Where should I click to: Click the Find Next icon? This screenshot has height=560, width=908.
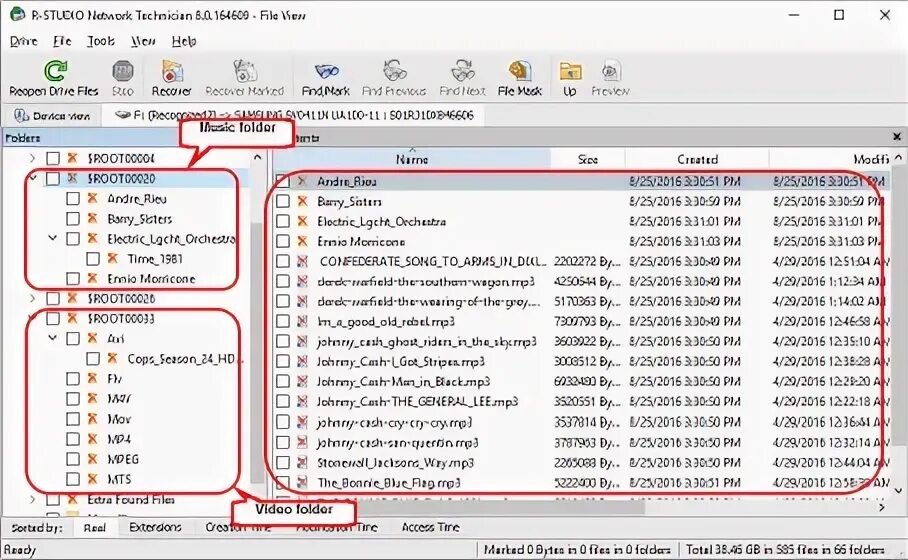tap(462, 71)
